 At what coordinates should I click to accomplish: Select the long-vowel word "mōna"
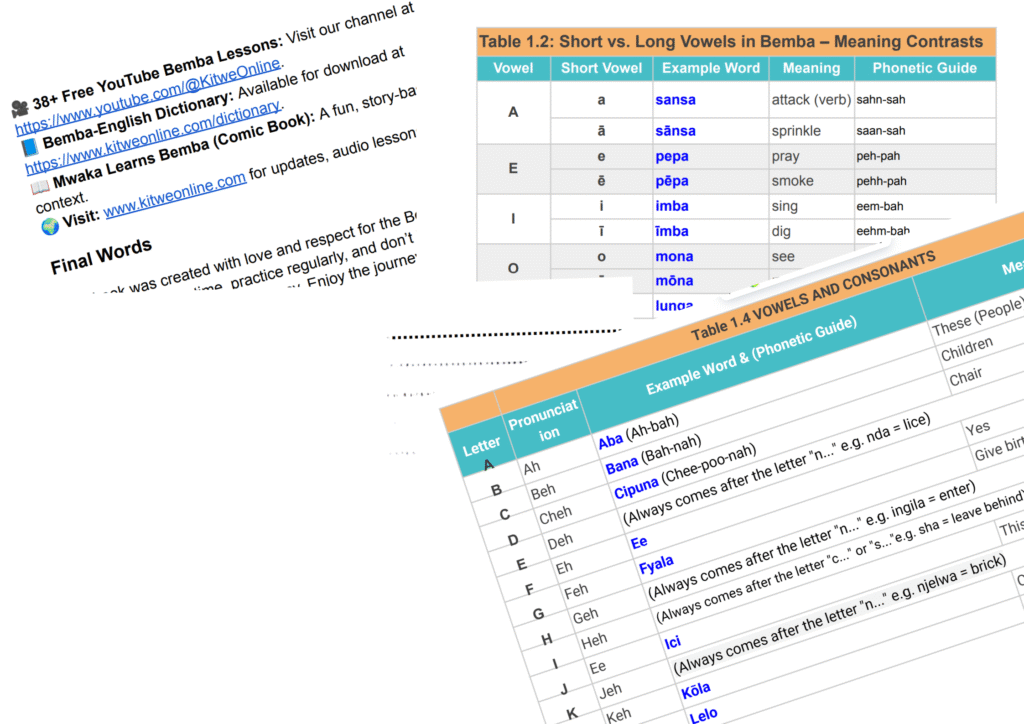pyautogui.click(x=674, y=281)
